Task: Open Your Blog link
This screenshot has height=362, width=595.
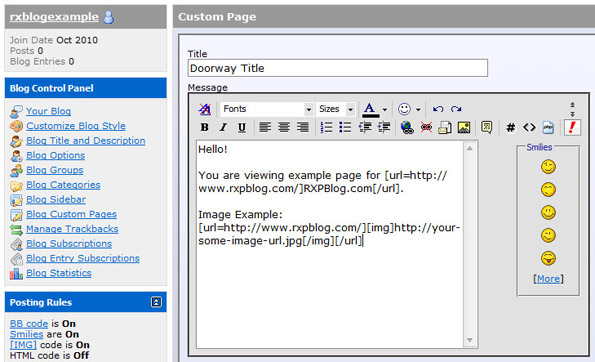Action: coord(49,111)
